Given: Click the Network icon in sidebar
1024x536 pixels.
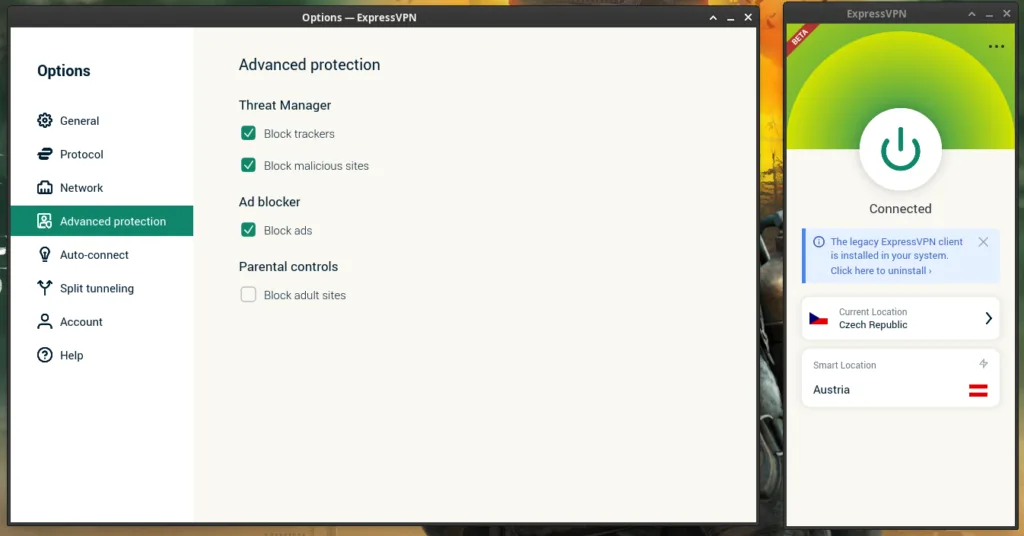Looking at the screenshot, I should click(44, 188).
